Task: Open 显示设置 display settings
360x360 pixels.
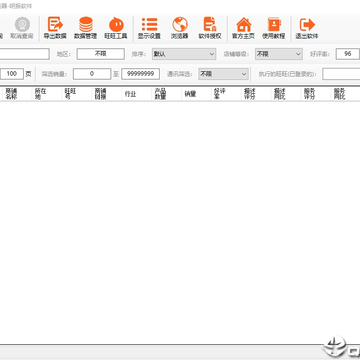Action: tap(149, 28)
